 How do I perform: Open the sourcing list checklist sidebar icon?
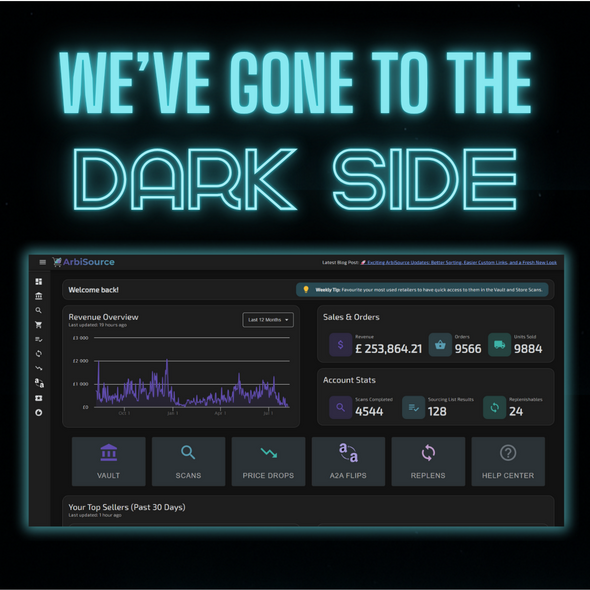coord(39,339)
